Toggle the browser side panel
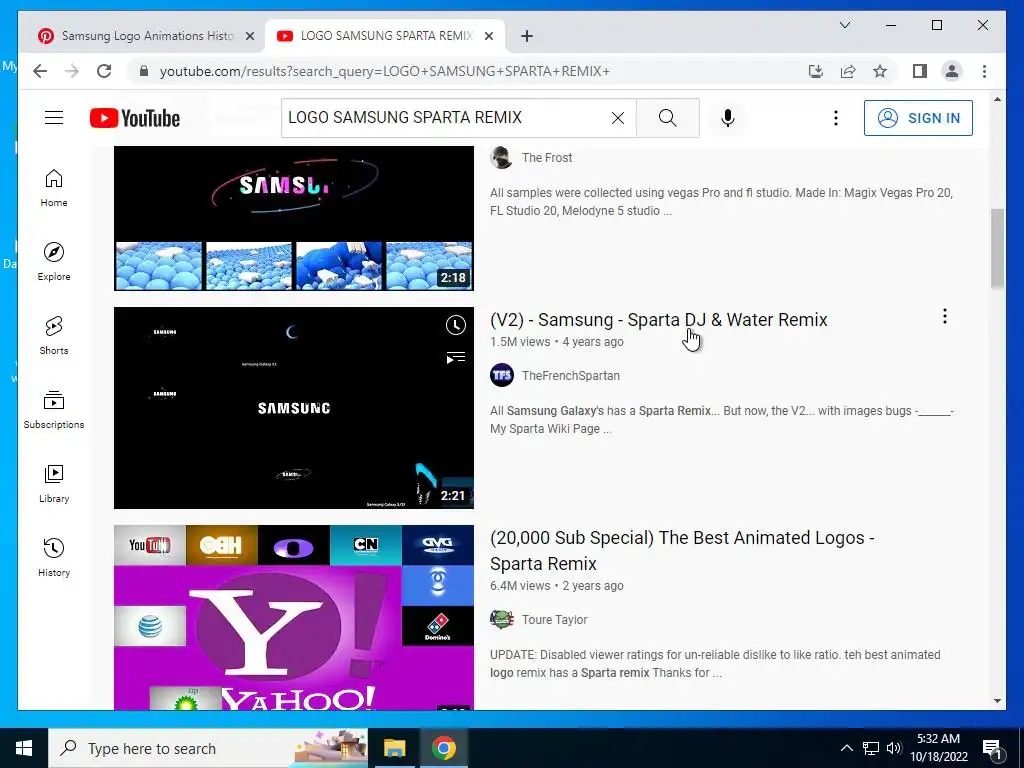The image size is (1024, 768). pos(920,71)
